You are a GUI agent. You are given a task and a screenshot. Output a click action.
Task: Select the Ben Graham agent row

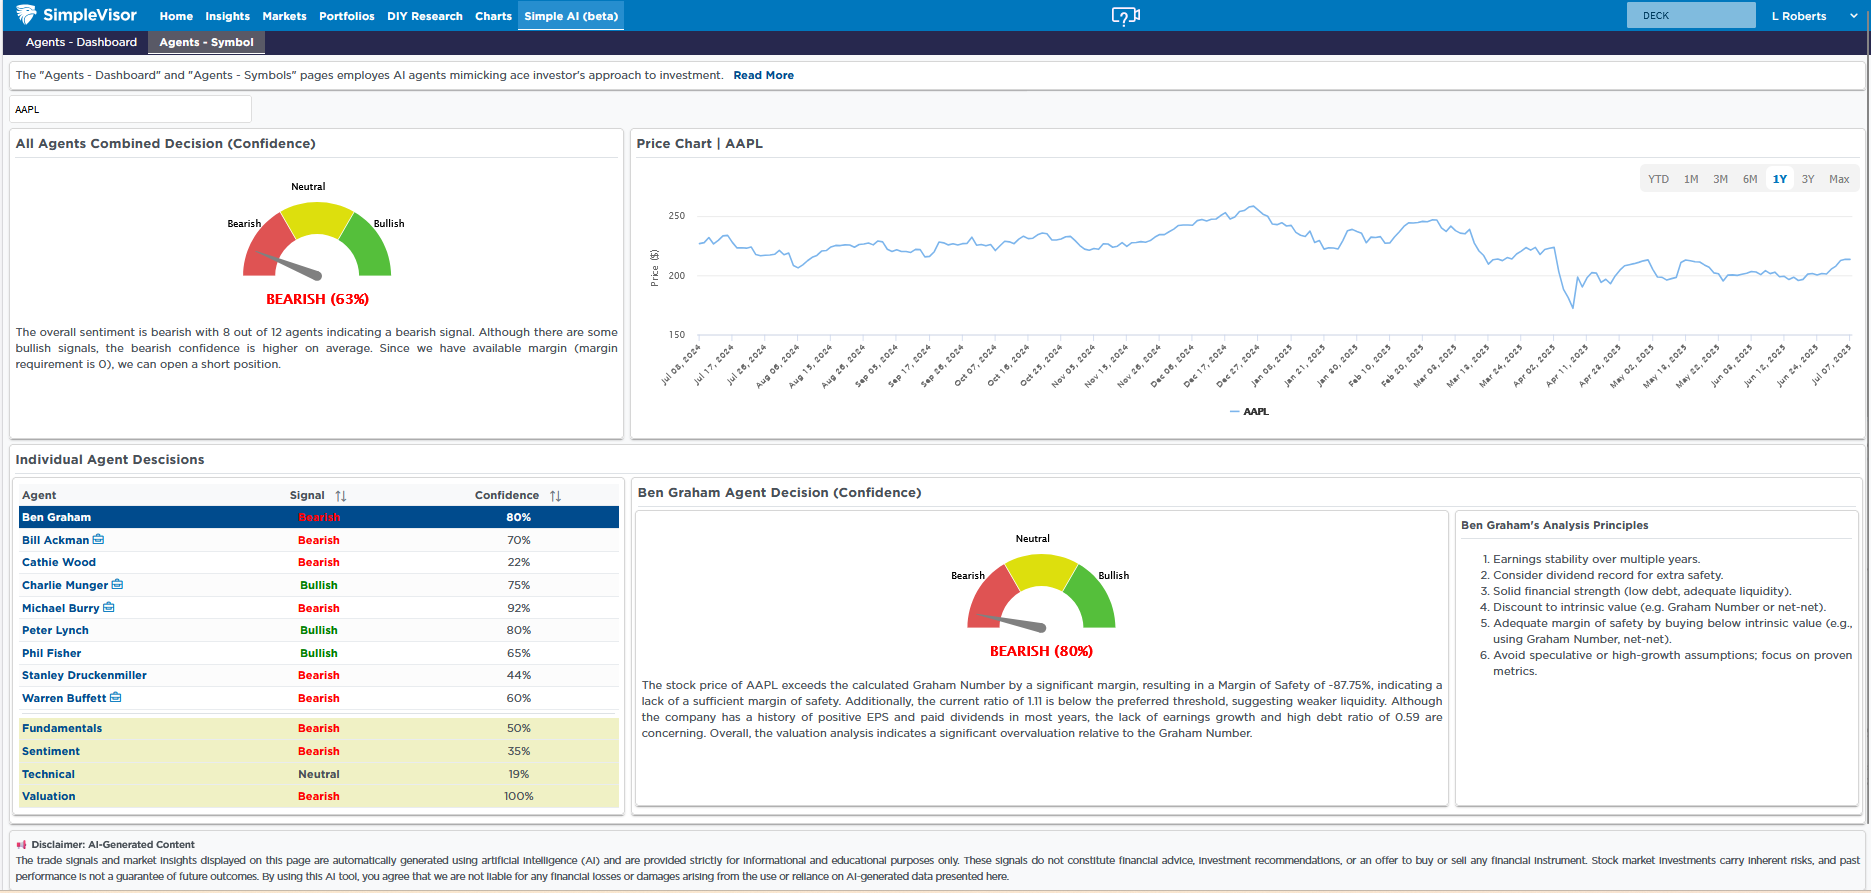pos(319,517)
